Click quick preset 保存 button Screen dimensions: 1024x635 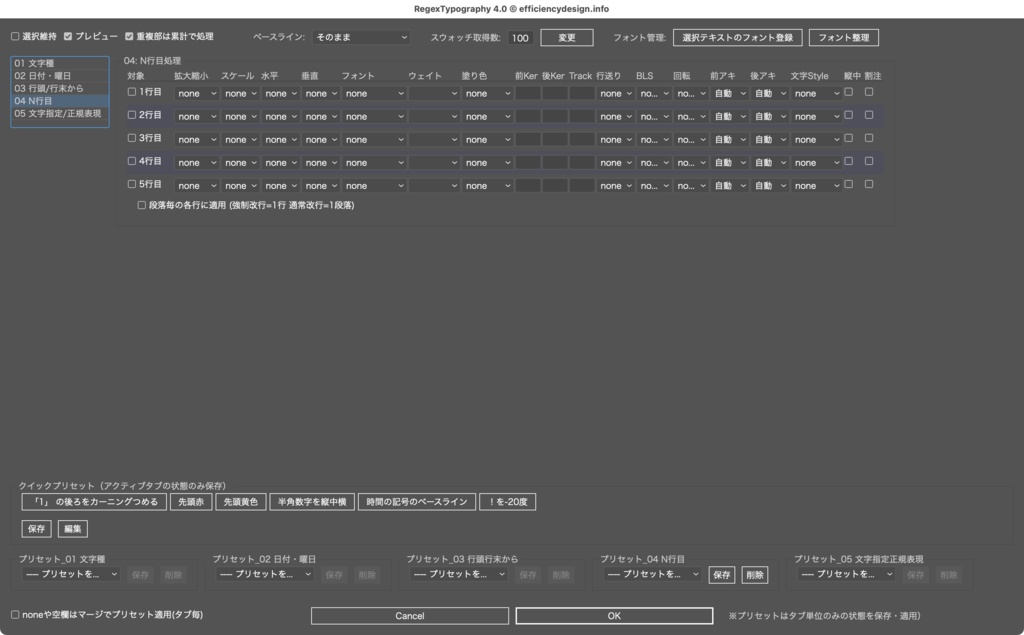click(x=37, y=529)
